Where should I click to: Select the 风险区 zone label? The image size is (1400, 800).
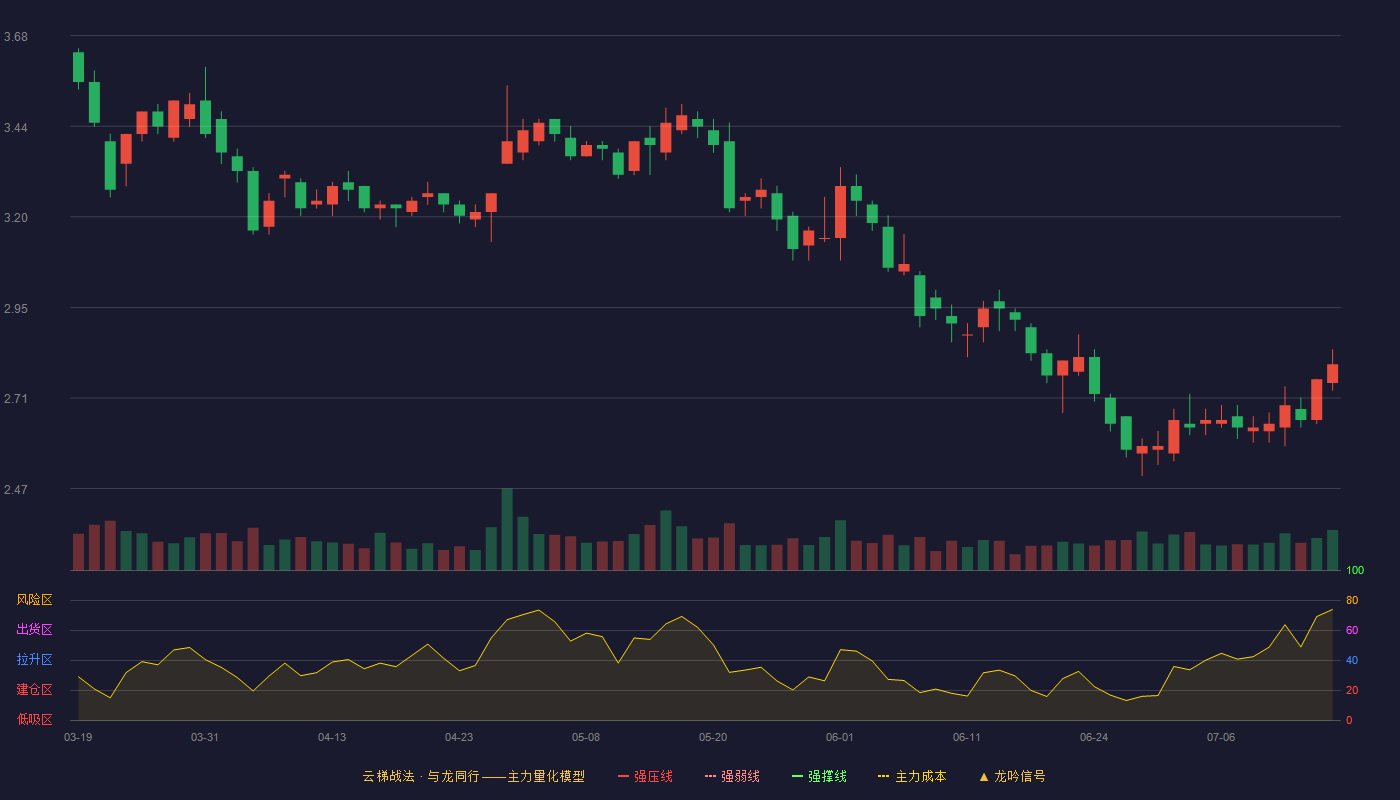pyautogui.click(x=34, y=600)
